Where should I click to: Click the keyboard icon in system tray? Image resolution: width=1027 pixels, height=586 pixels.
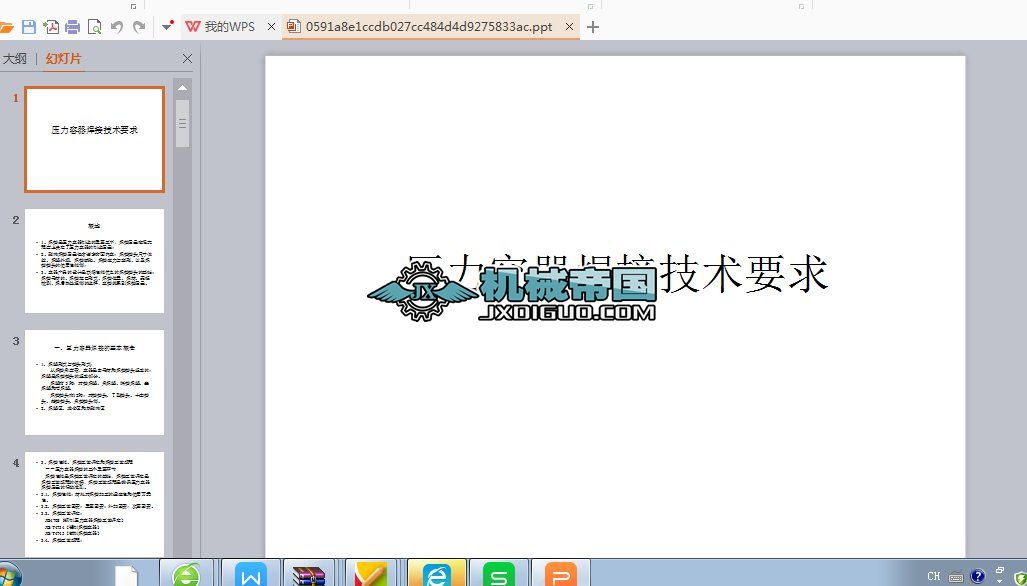pos(956,577)
